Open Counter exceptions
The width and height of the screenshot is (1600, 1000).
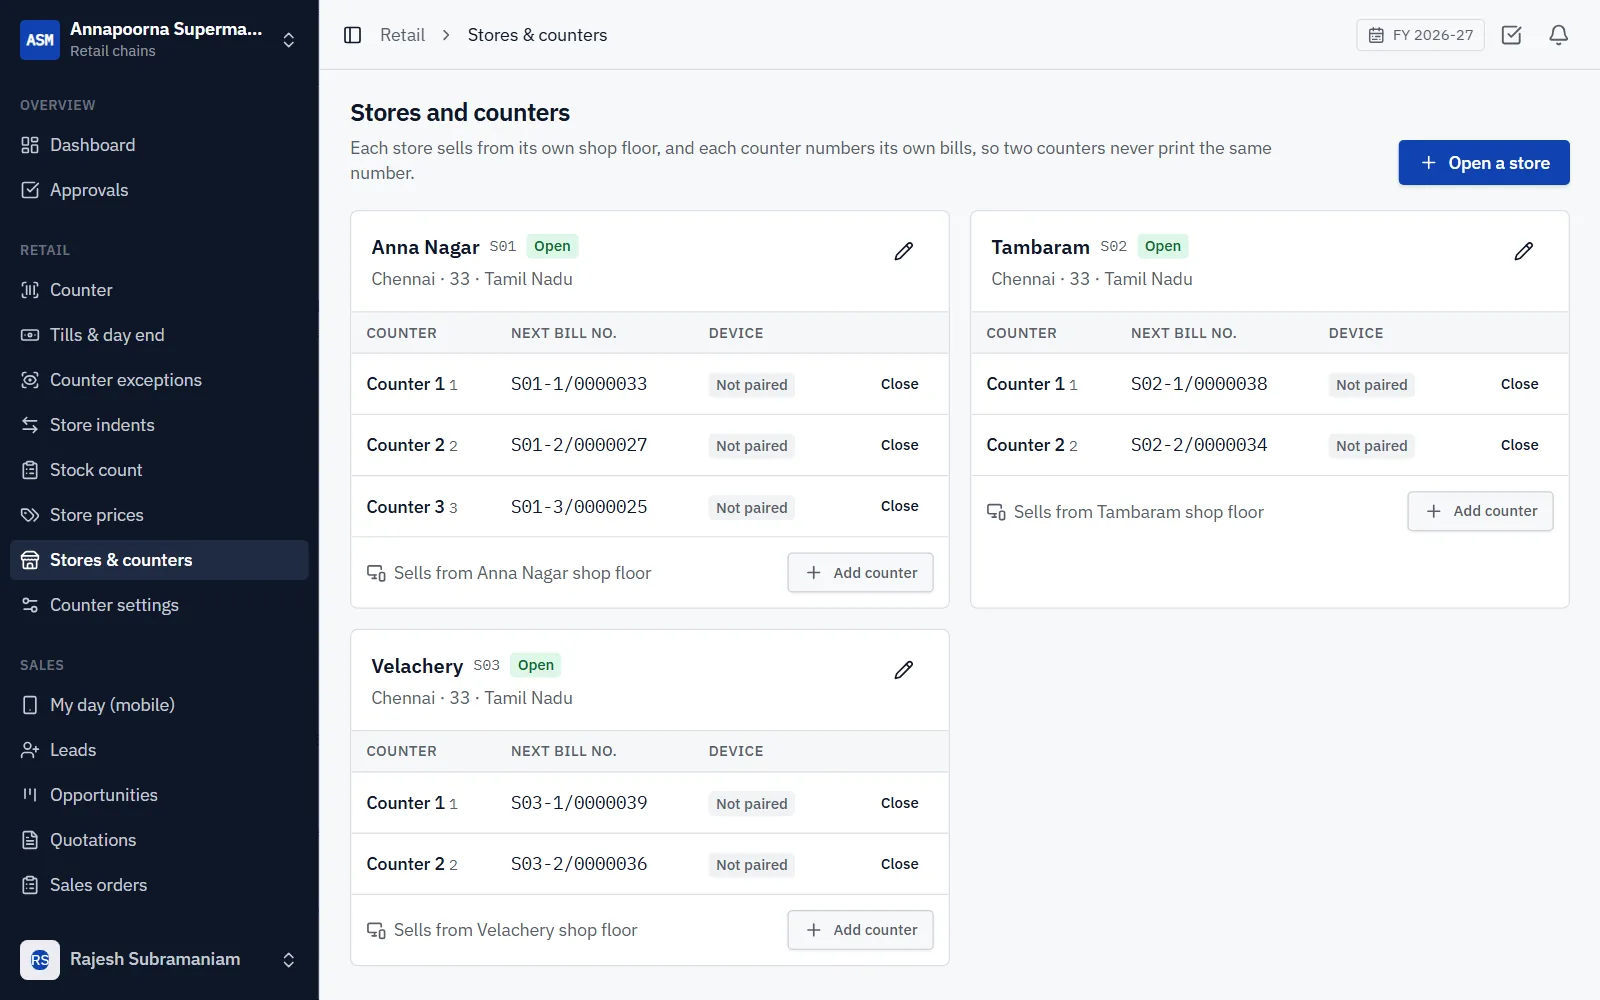[x=159, y=380]
